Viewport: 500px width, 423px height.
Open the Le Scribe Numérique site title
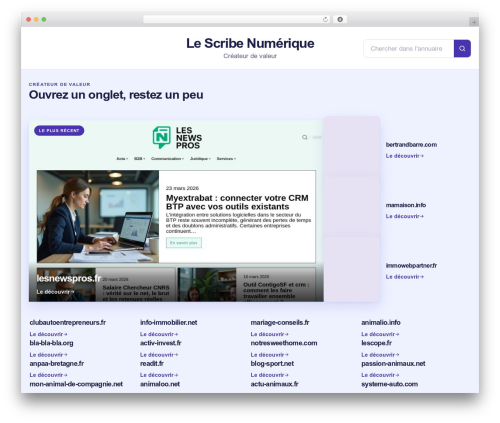[250, 43]
